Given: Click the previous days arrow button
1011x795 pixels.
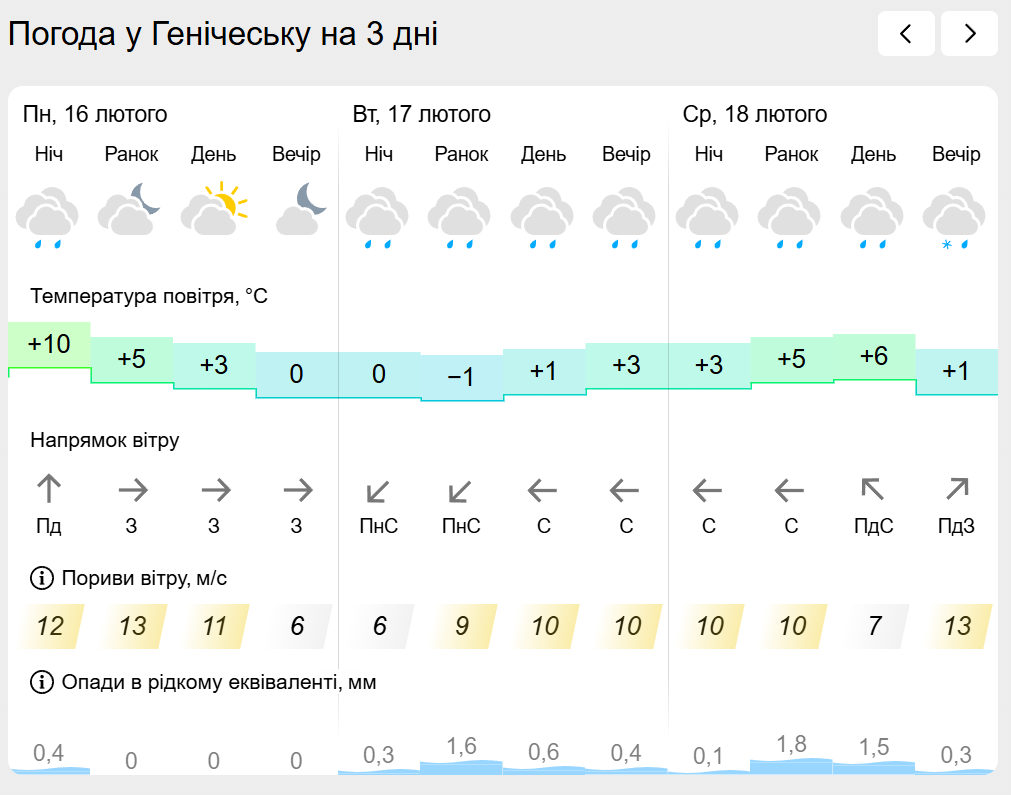Looking at the screenshot, I should [906, 34].
